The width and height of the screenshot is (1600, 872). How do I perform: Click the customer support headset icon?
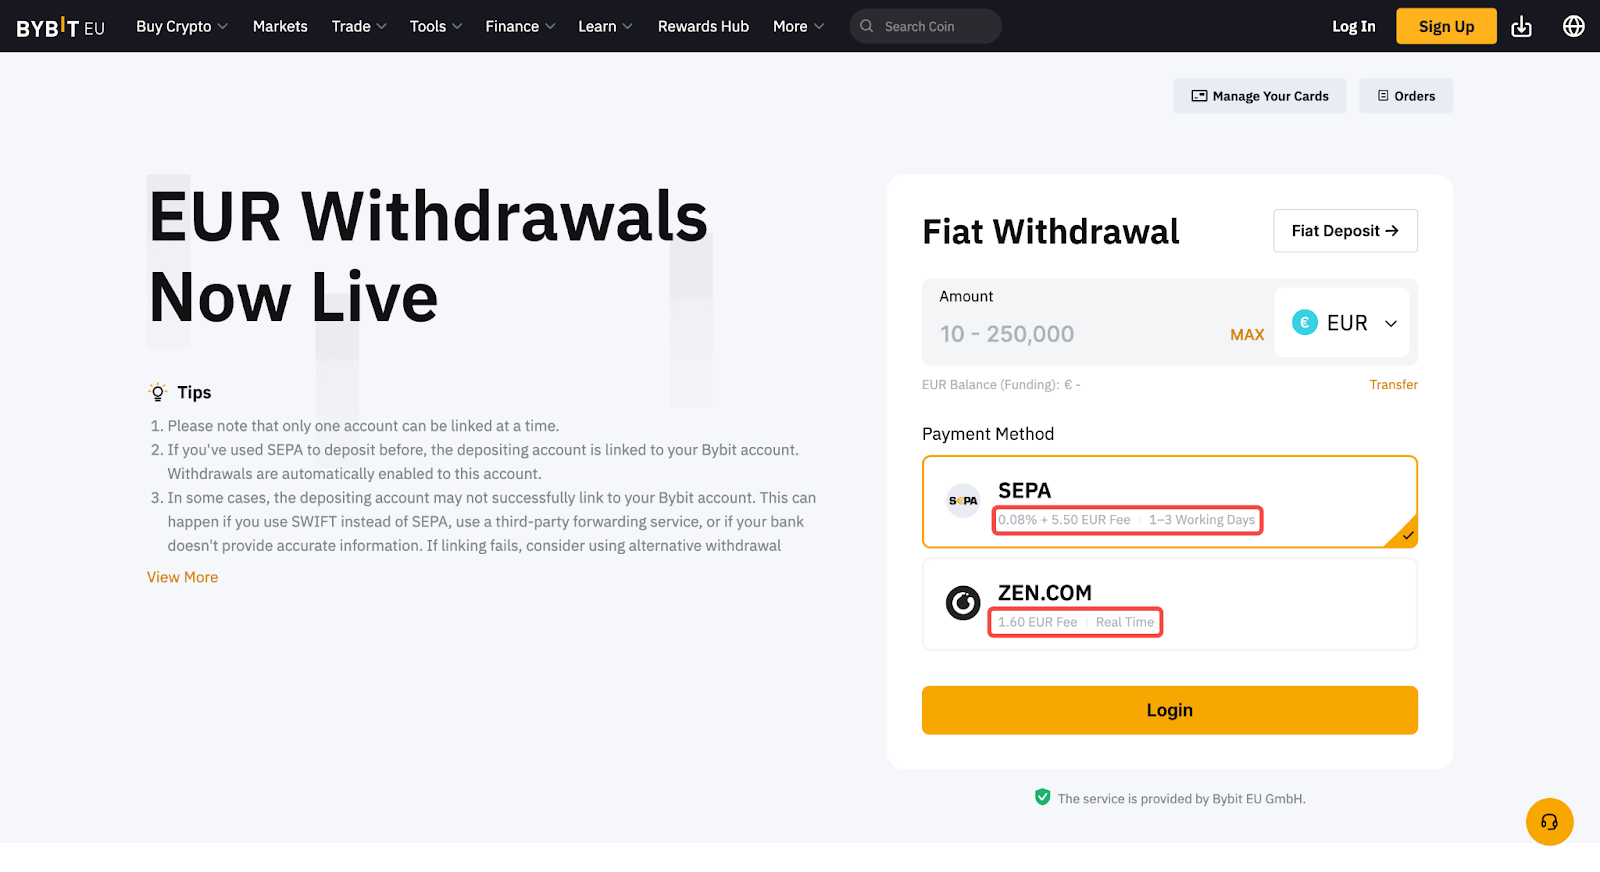coord(1549,822)
